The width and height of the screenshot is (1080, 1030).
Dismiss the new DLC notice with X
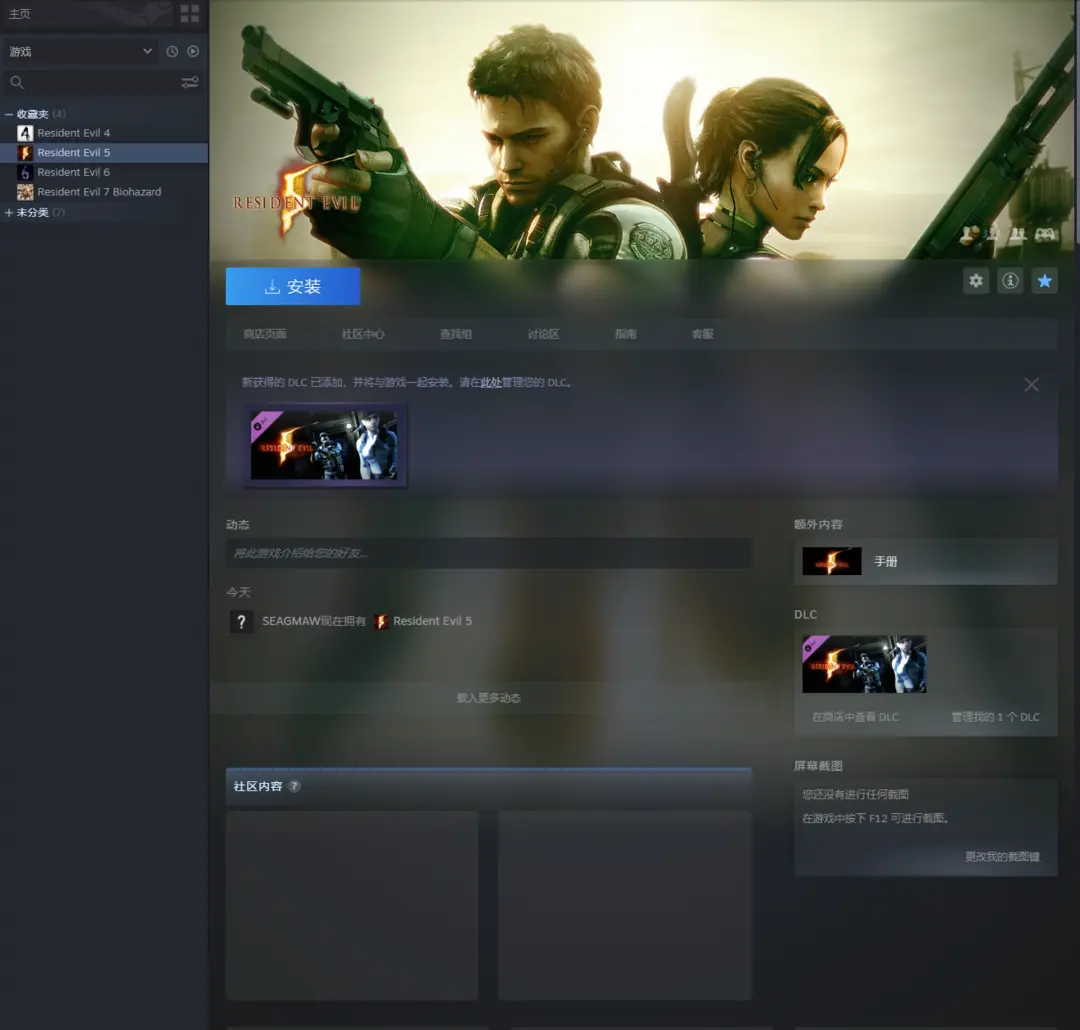[x=1031, y=384]
